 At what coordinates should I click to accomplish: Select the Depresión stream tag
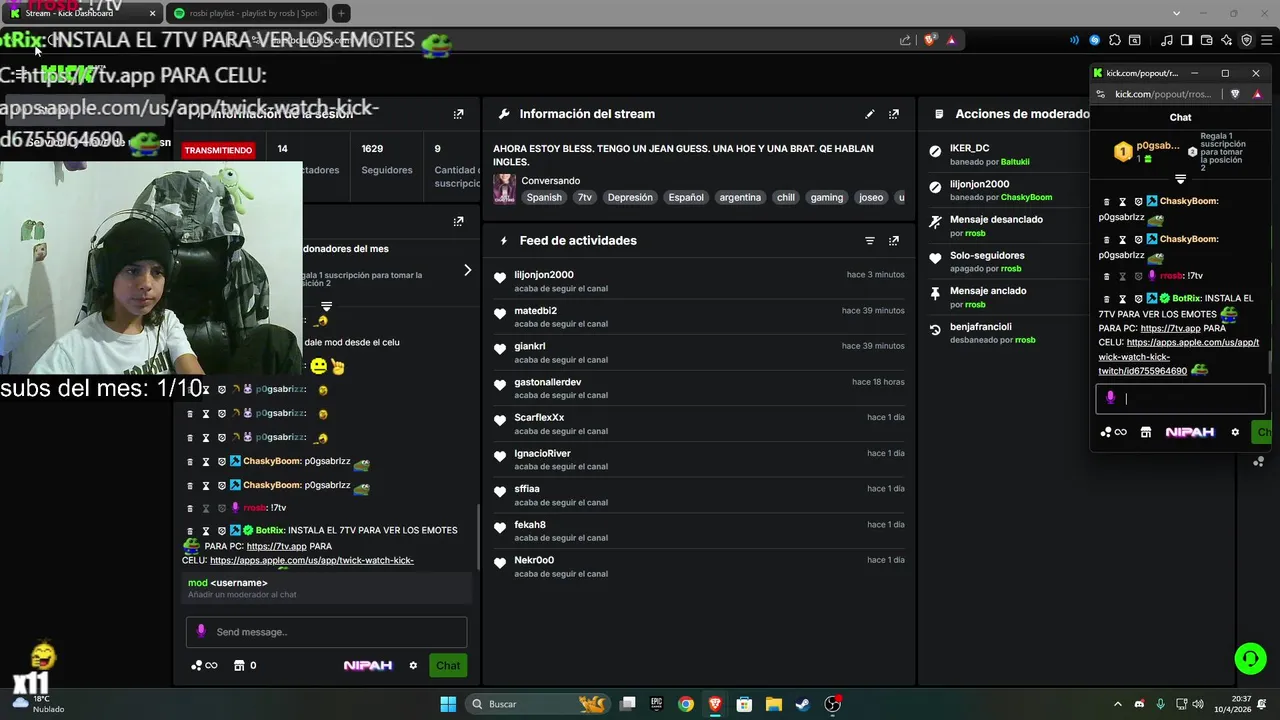coord(630,198)
